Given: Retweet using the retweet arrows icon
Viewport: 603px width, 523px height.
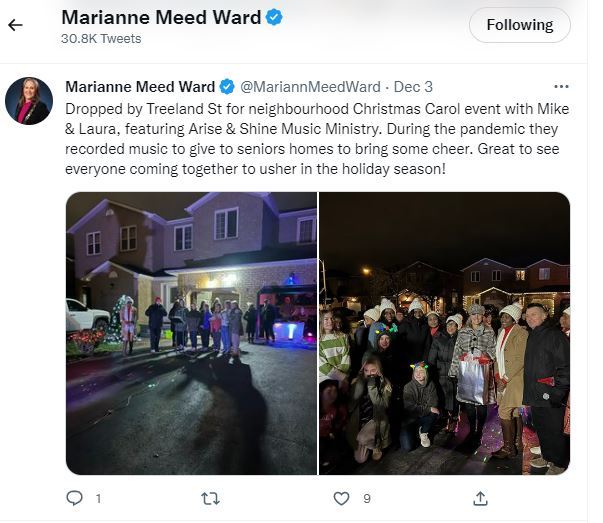Looking at the screenshot, I should (210, 498).
